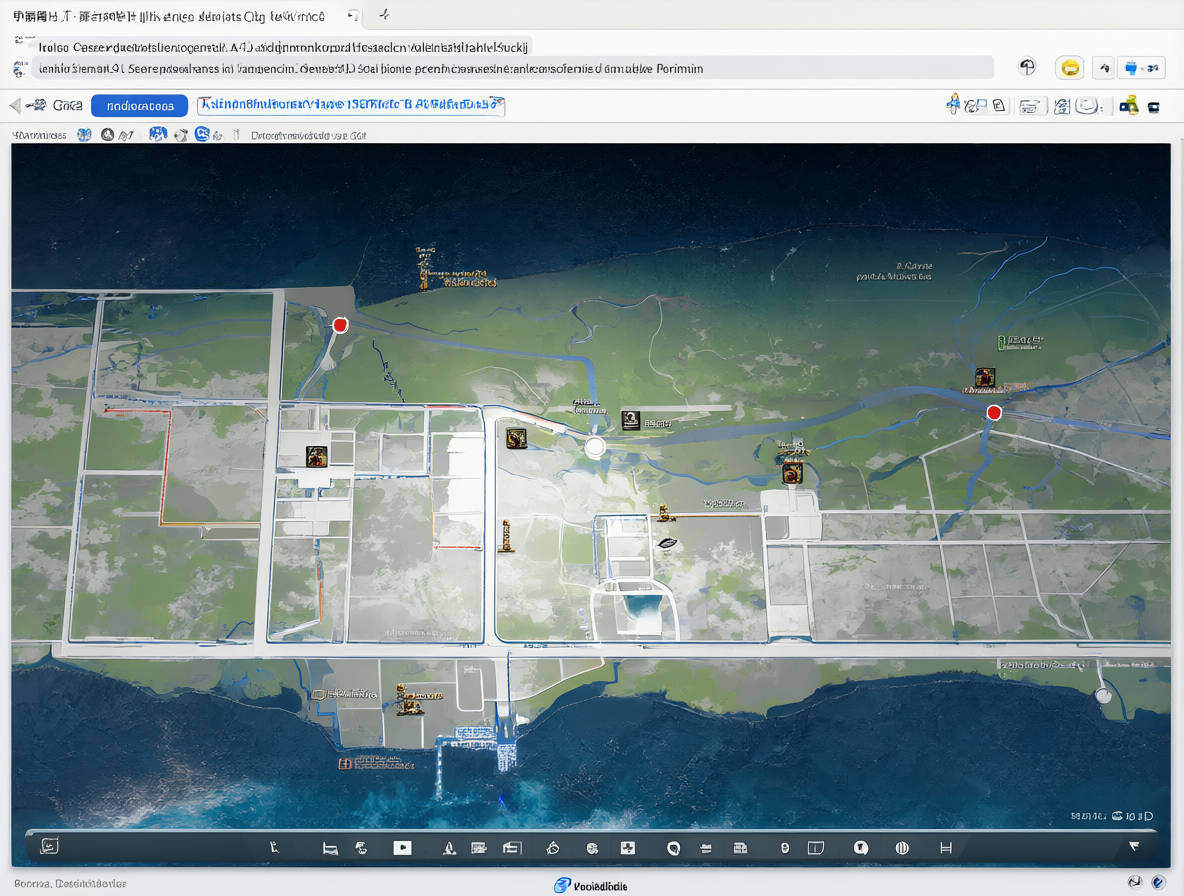
Task: Open the blue outlined link field beside the blue button
Action: click(351, 105)
